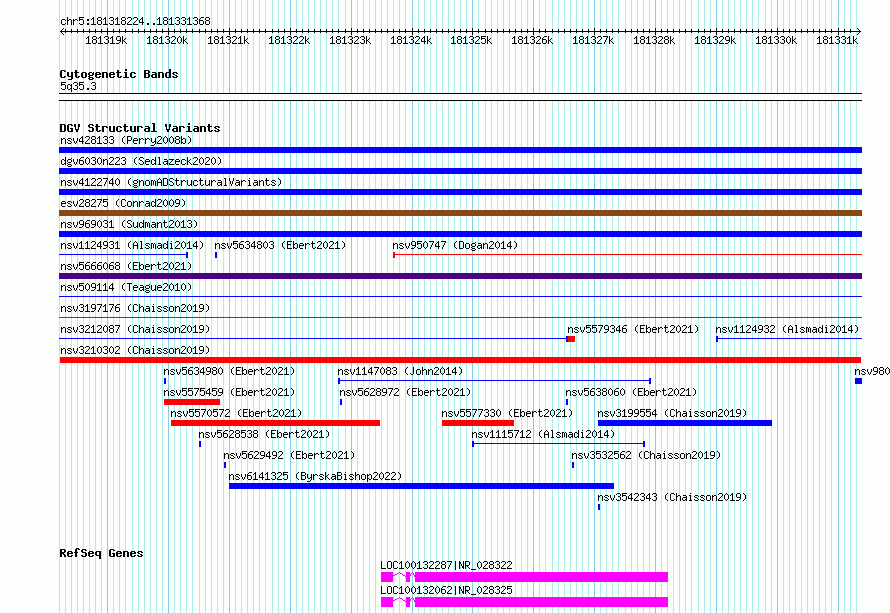Click the Cytogenetic Bands track title
Screen dimensions: 890x613
(119, 74)
